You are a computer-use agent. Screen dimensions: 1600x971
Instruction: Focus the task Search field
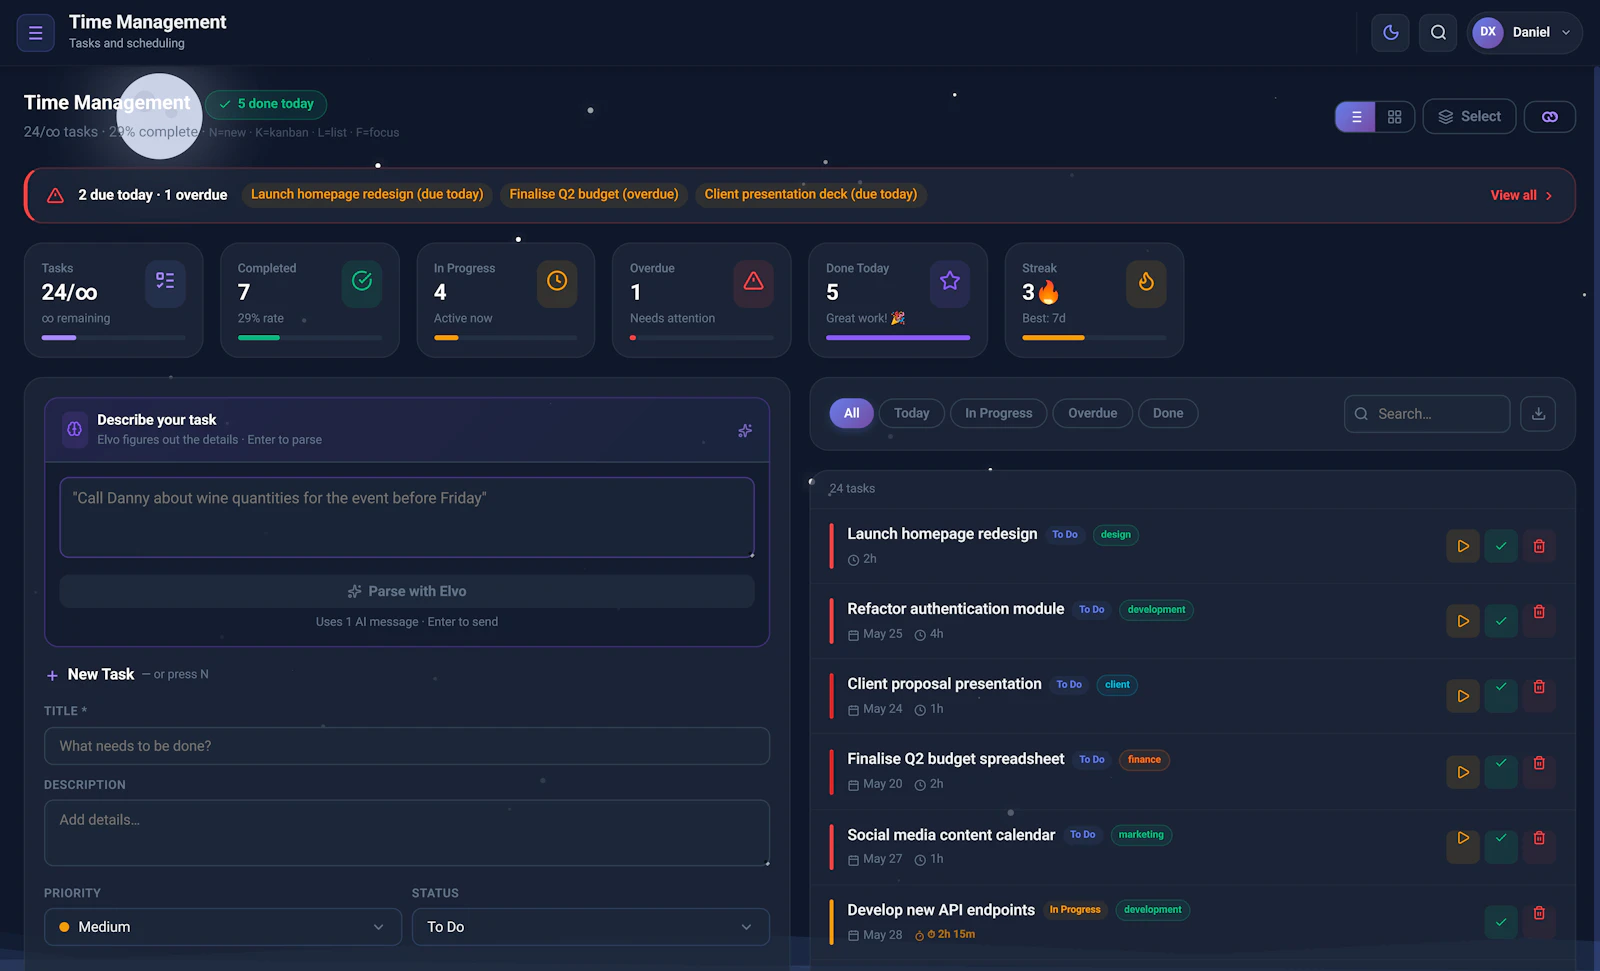(x=1427, y=414)
